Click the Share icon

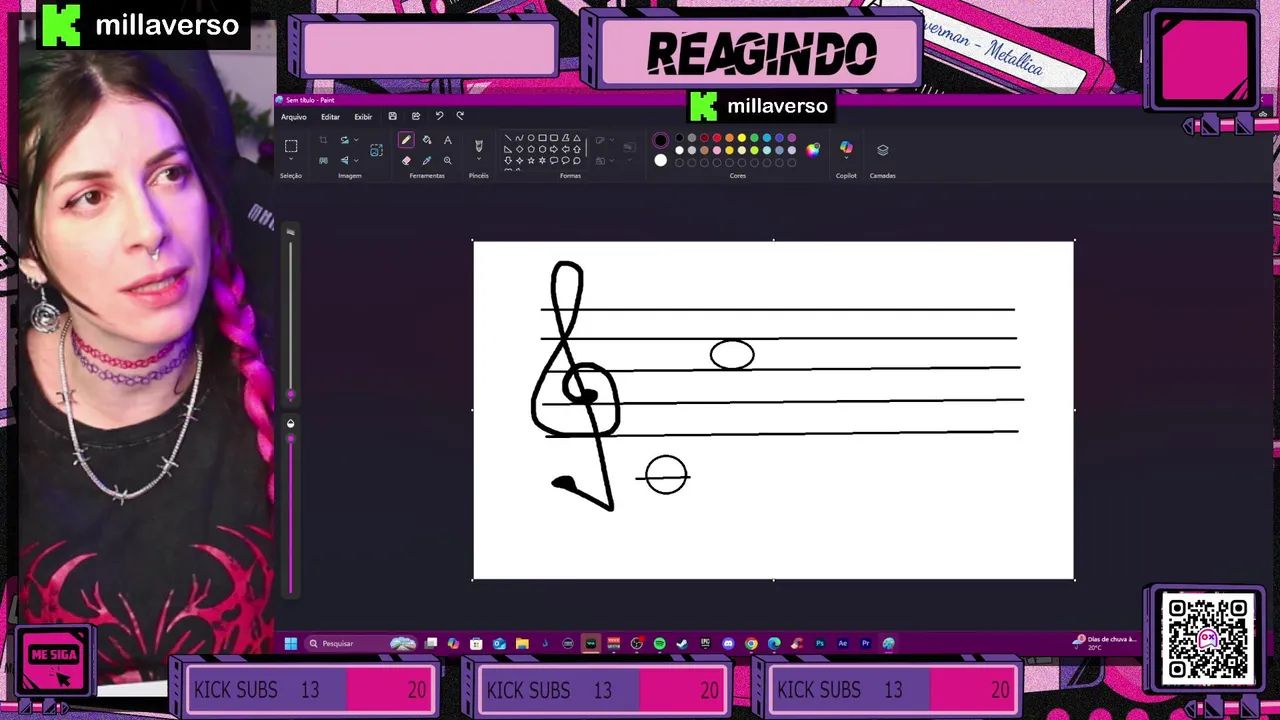416,116
